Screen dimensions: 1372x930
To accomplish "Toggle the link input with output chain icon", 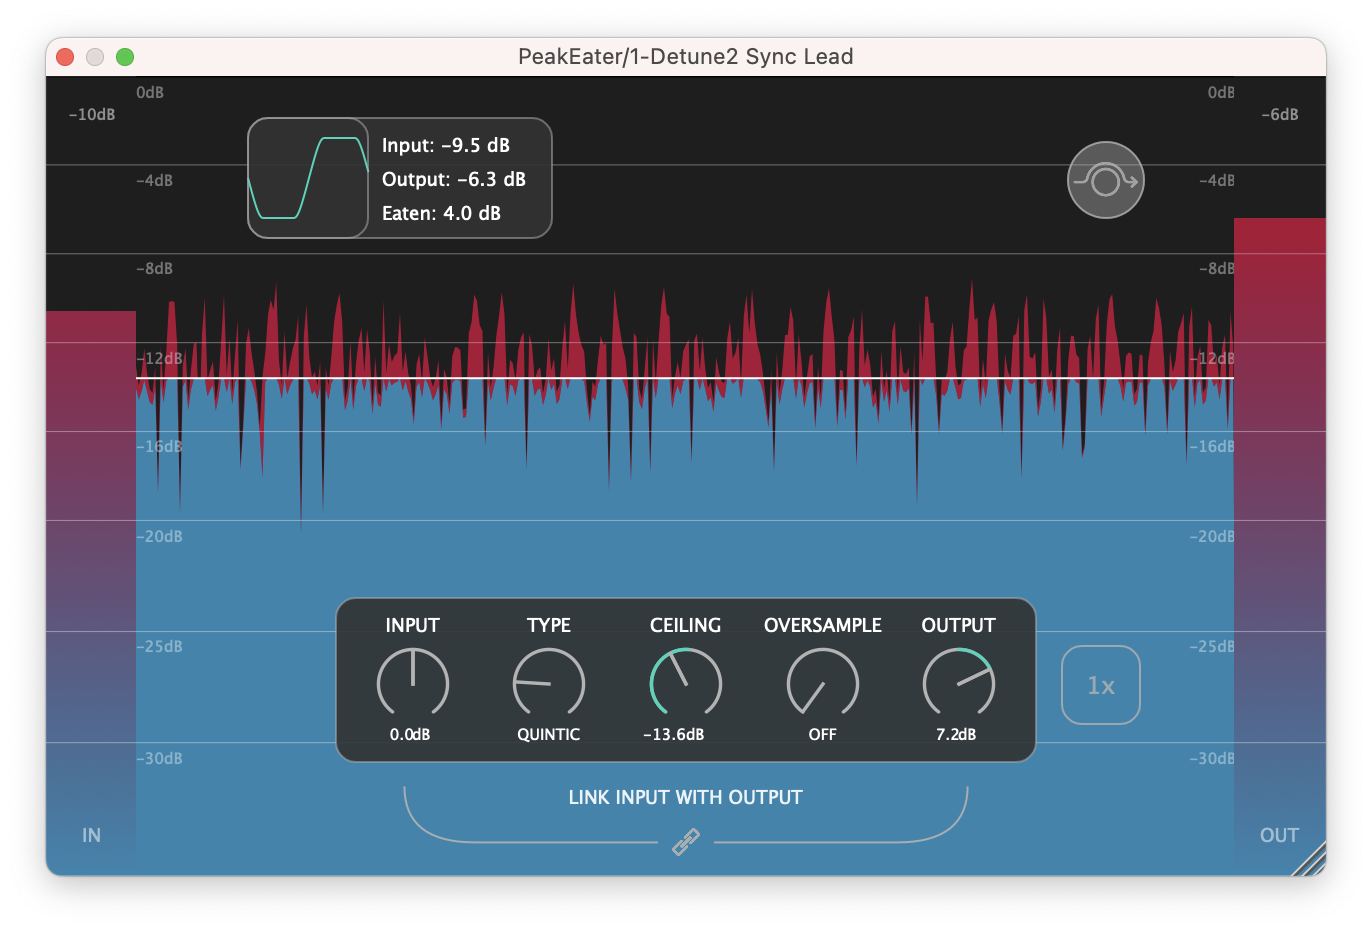I will (686, 842).
